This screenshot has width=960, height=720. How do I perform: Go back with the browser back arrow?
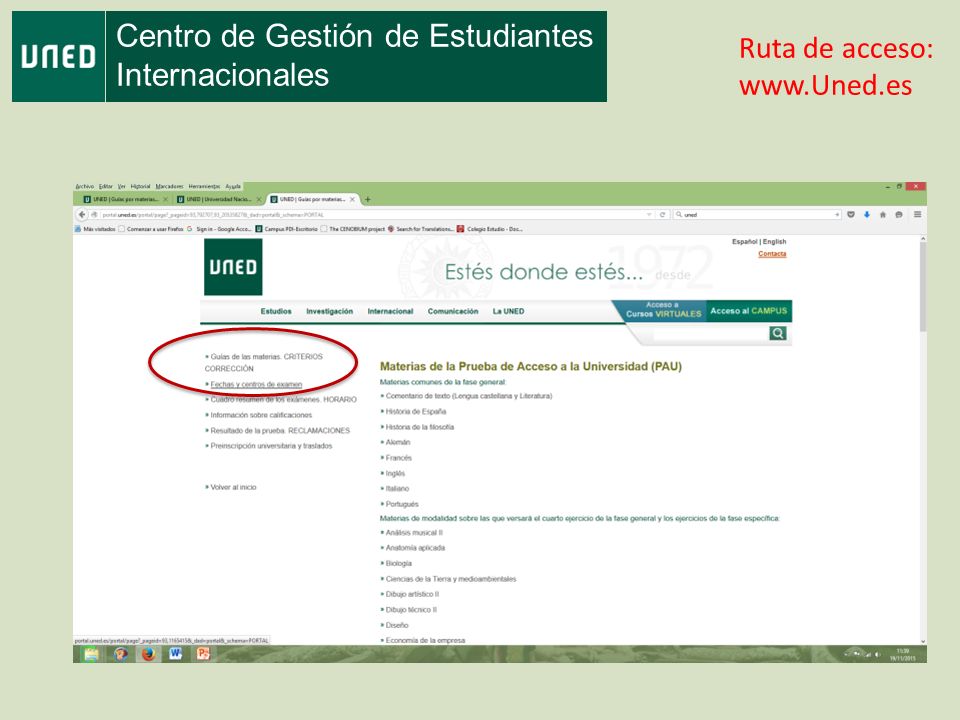tap(82, 215)
